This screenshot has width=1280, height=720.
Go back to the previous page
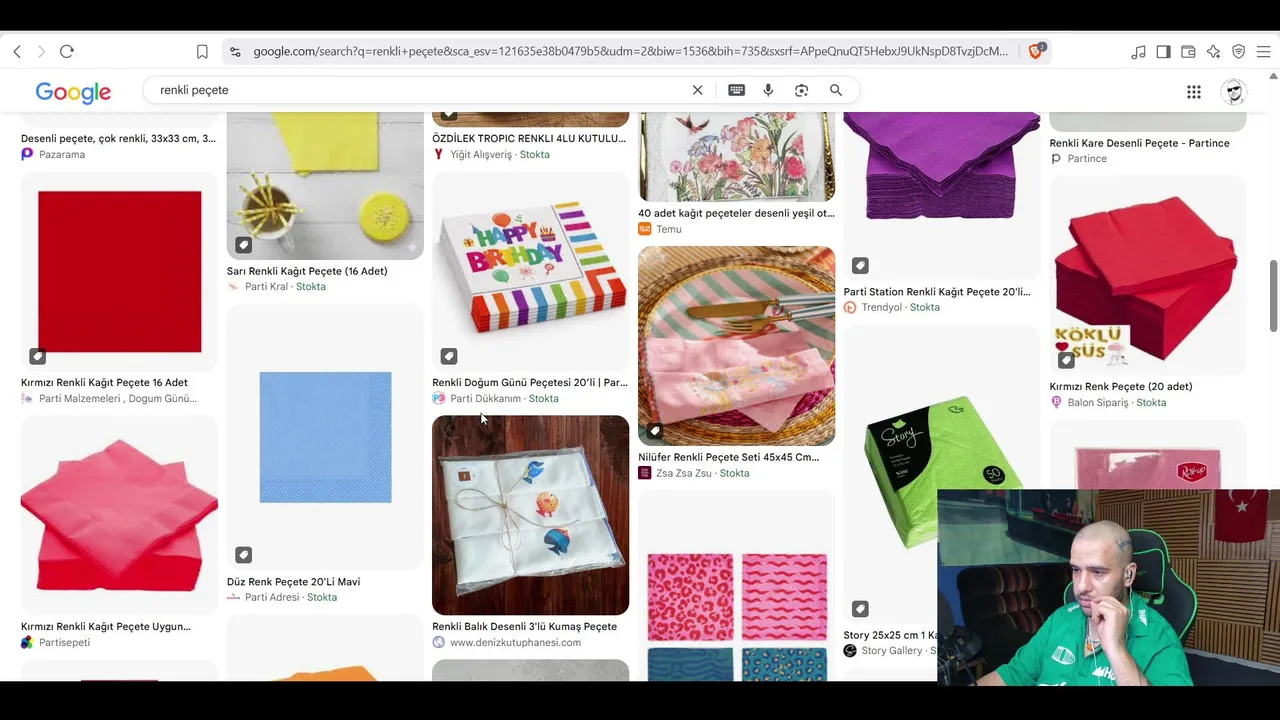(17, 51)
